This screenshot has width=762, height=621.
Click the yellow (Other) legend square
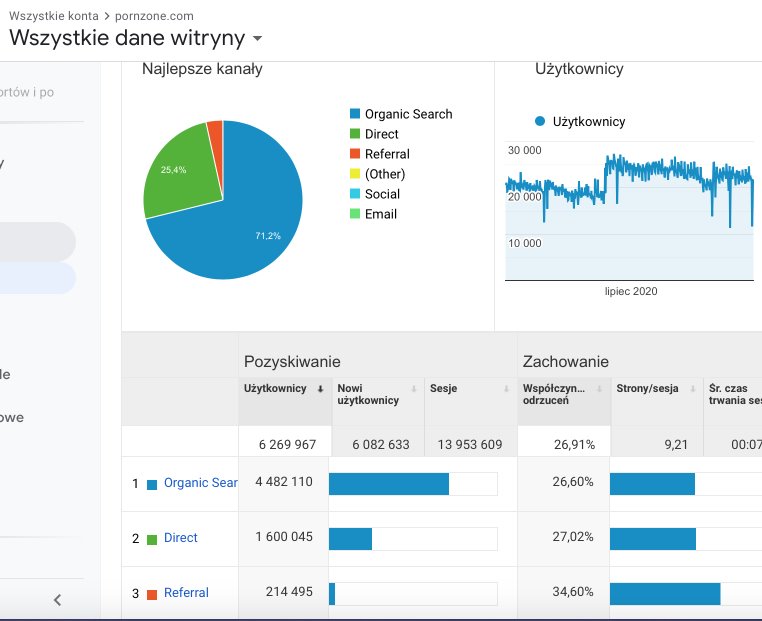[x=354, y=175]
